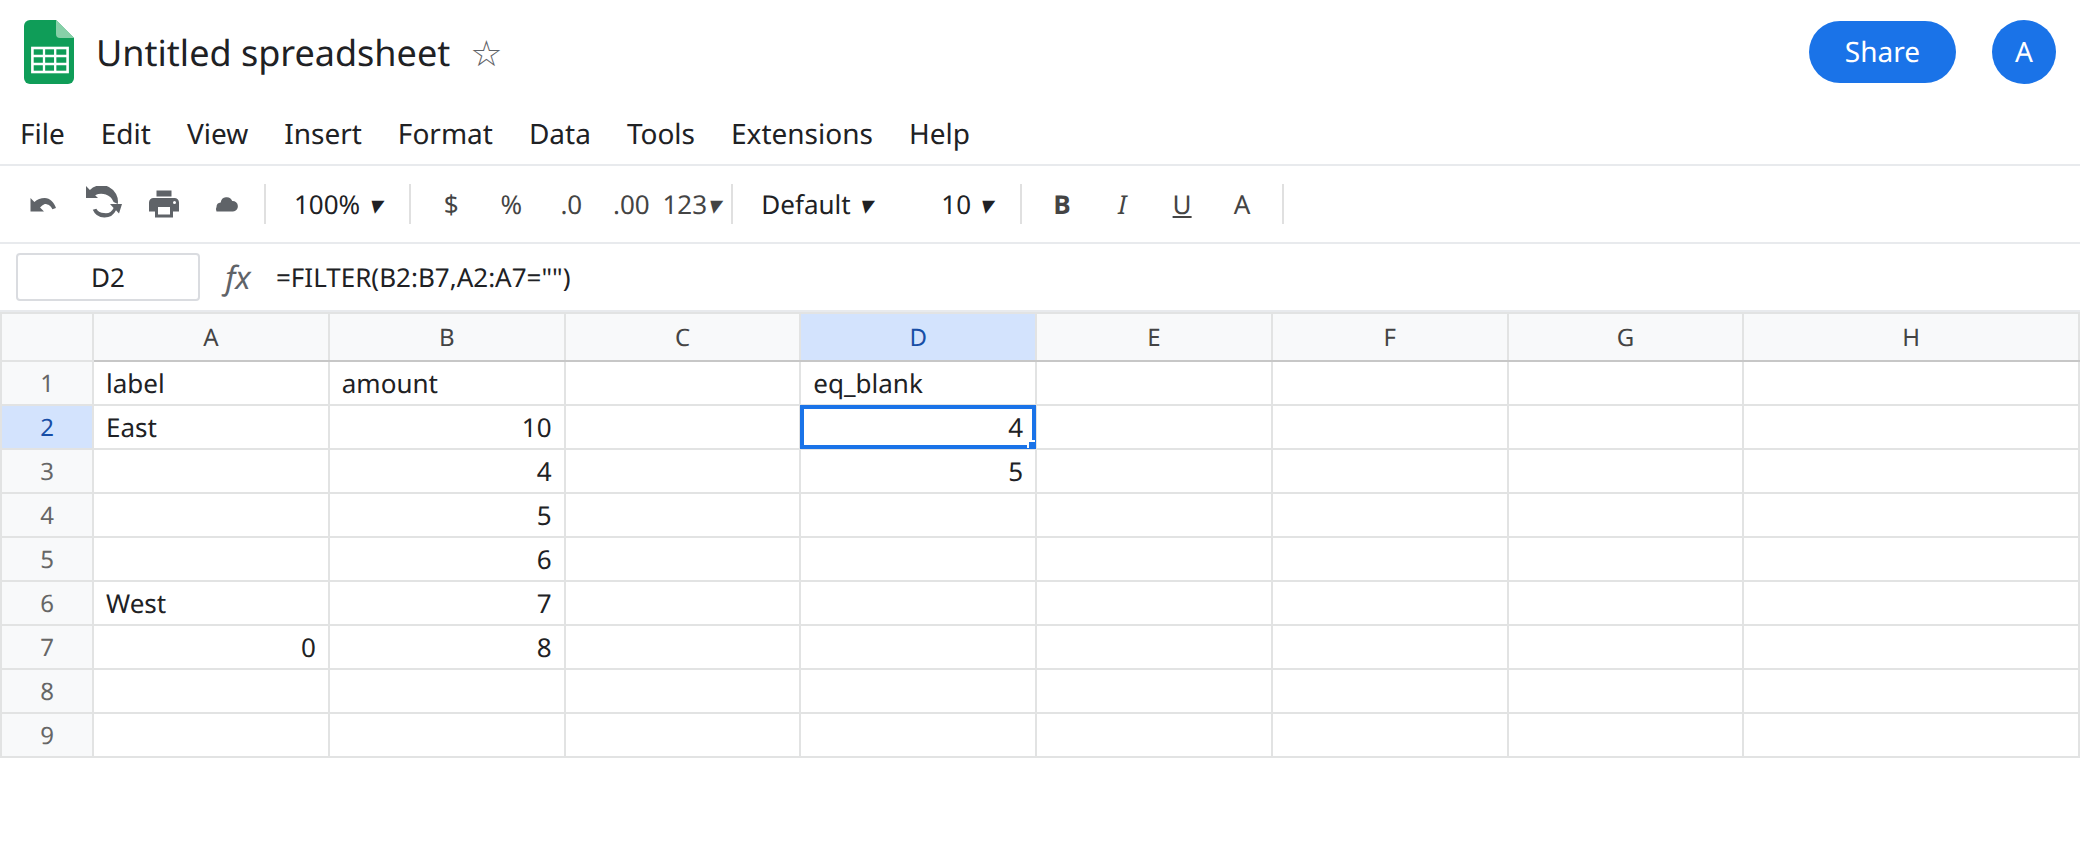The image size is (2080, 860).
Task: Open the 100% zoom dropdown
Action: click(339, 205)
